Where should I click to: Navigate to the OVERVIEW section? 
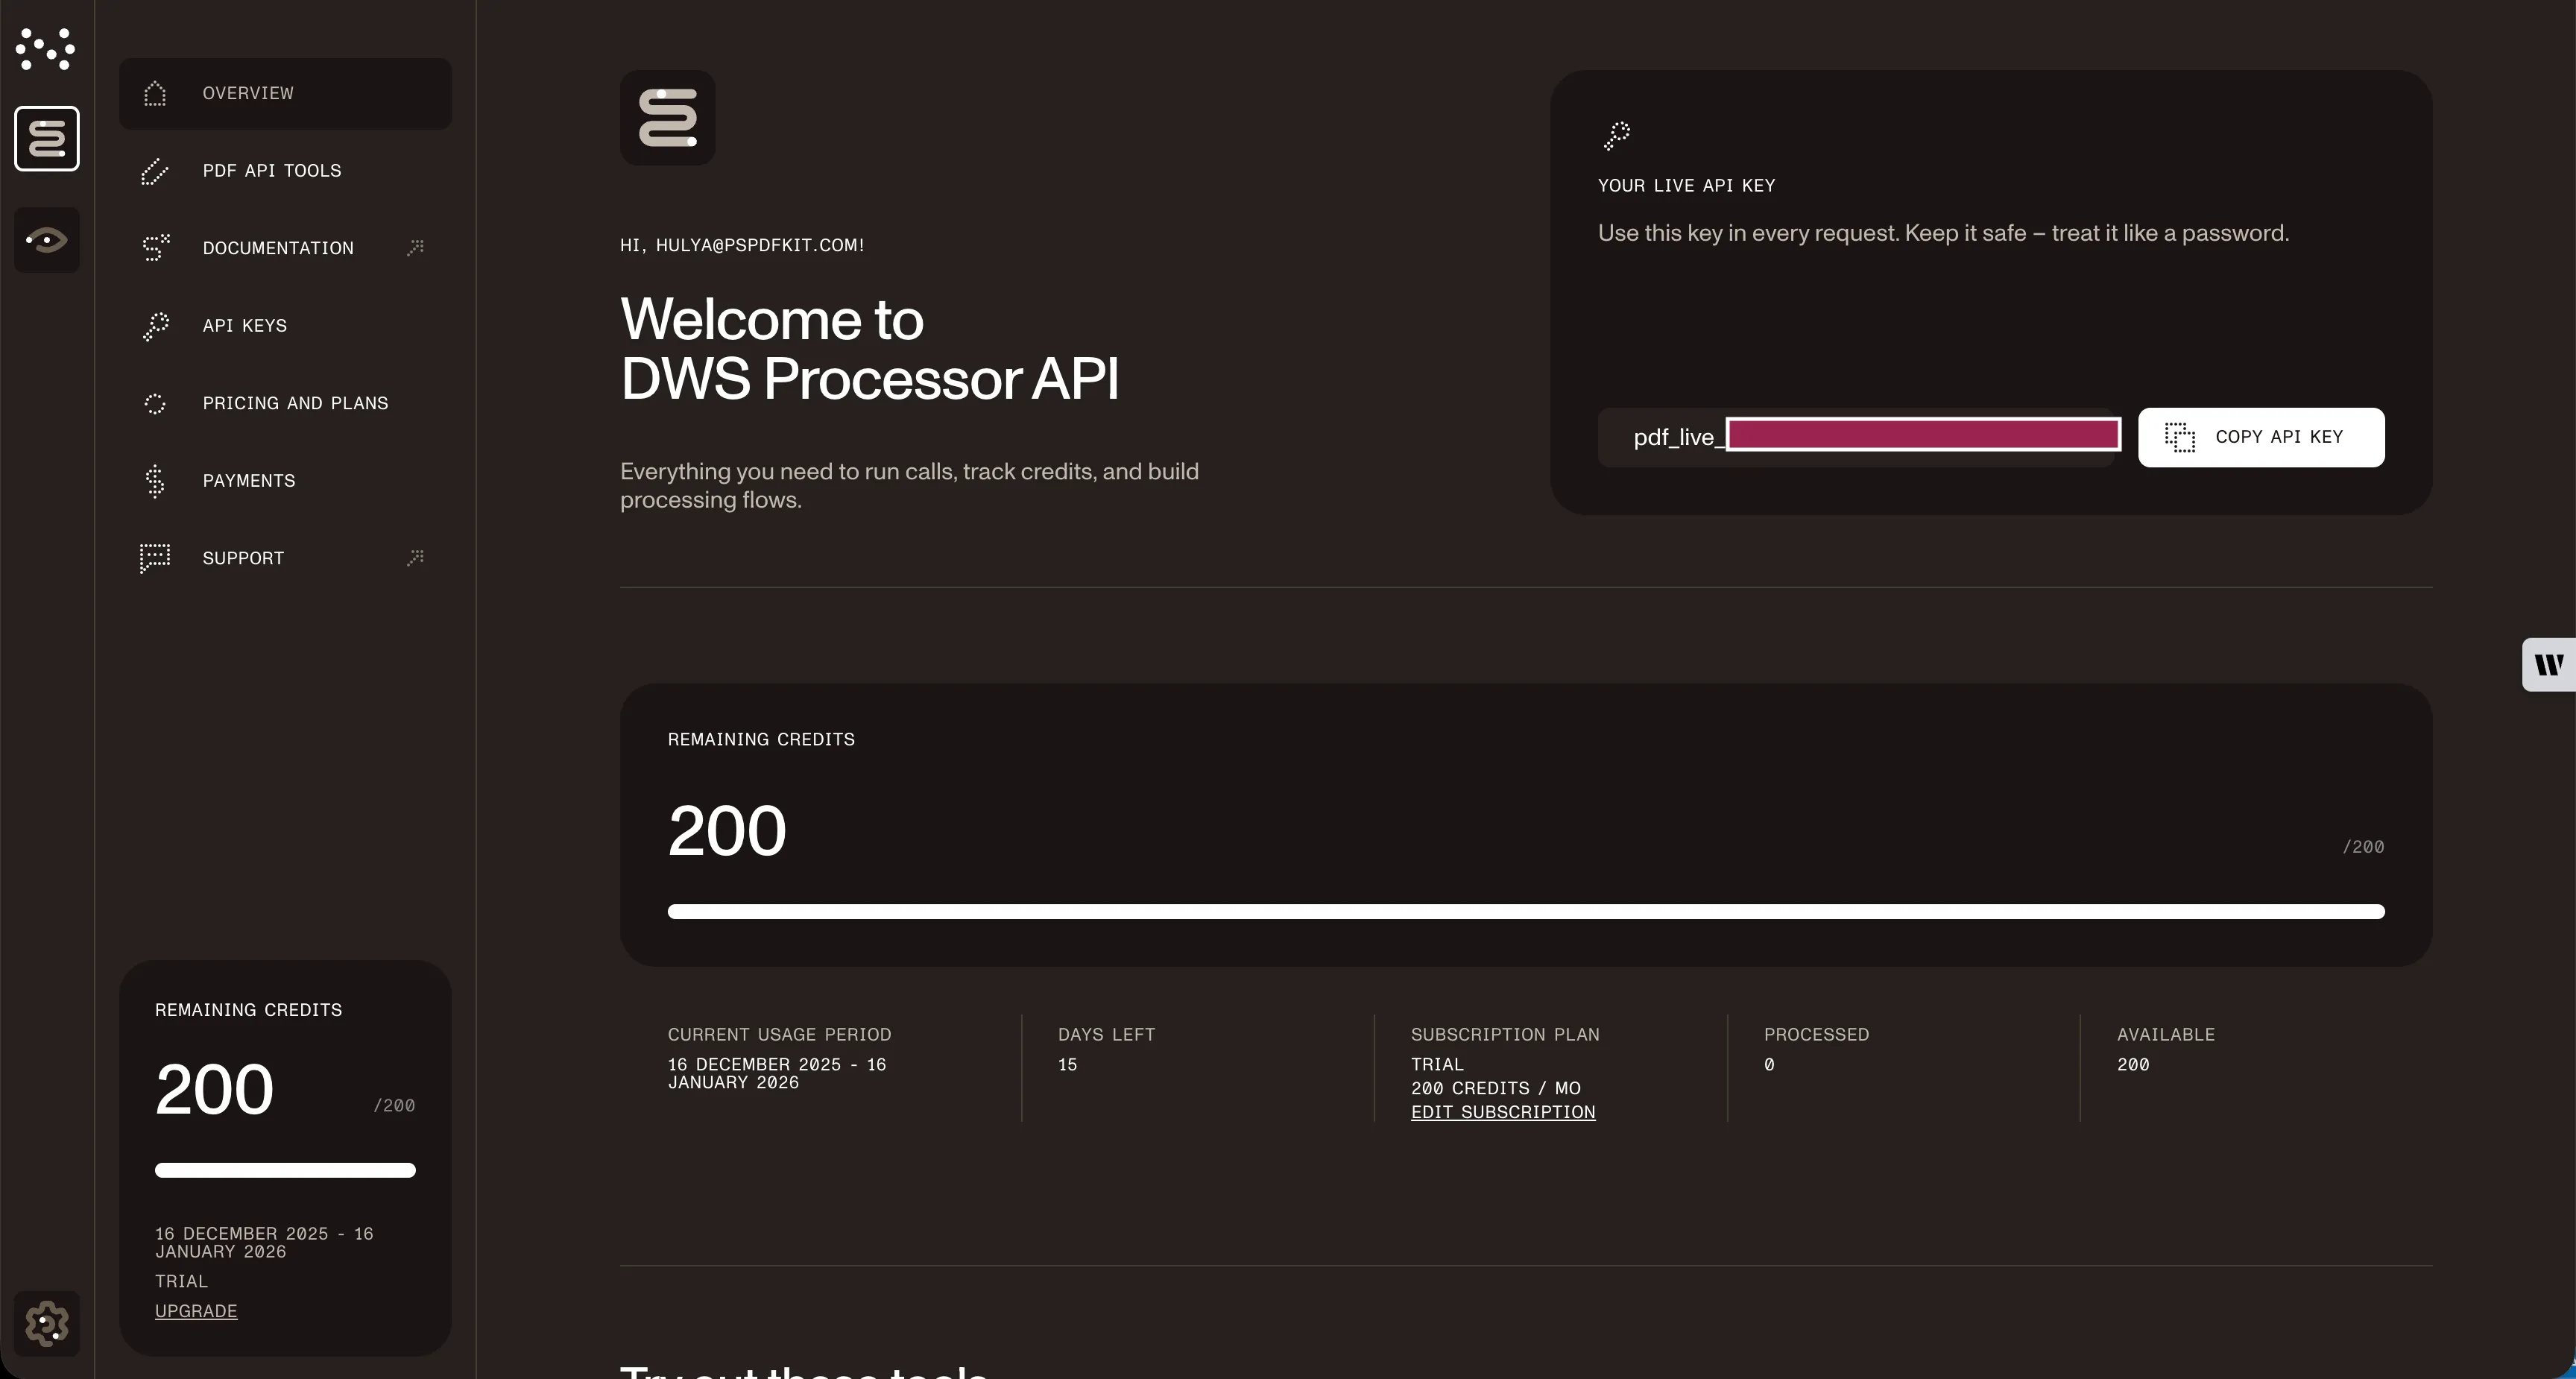[247, 93]
